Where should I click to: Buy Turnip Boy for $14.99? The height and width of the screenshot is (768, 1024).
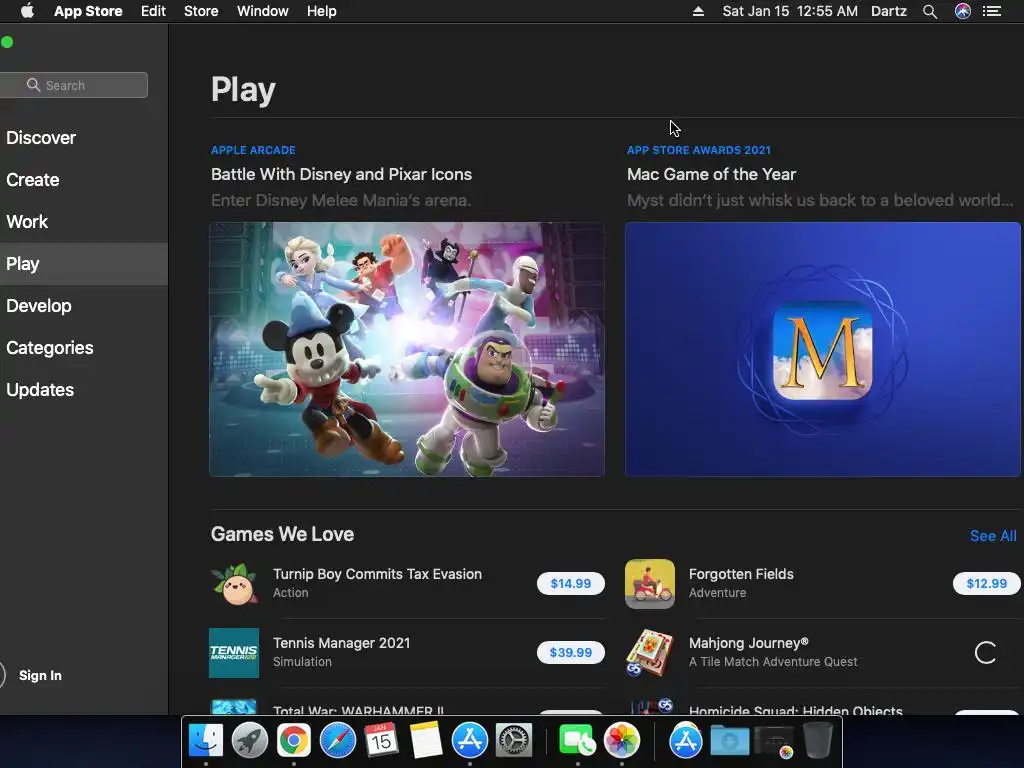[571, 584]
